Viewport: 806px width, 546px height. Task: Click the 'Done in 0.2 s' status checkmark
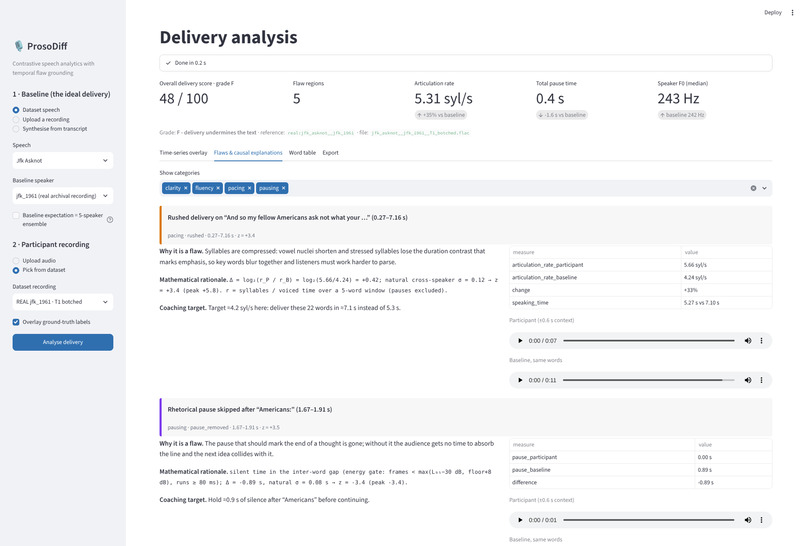click(x=168, y=63)
